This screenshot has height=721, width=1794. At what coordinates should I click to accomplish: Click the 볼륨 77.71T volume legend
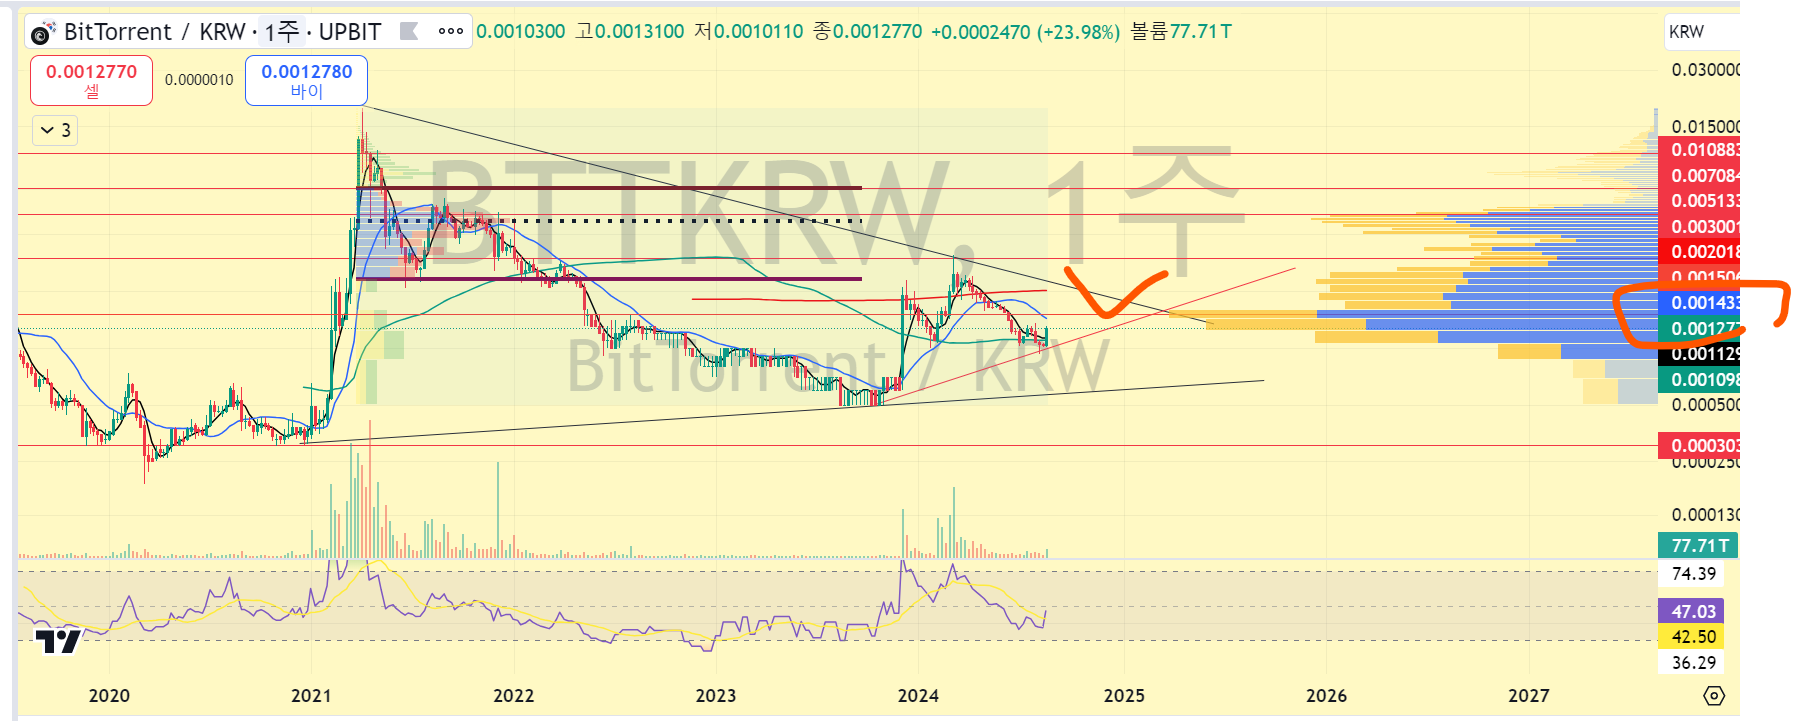(1181, 32)
